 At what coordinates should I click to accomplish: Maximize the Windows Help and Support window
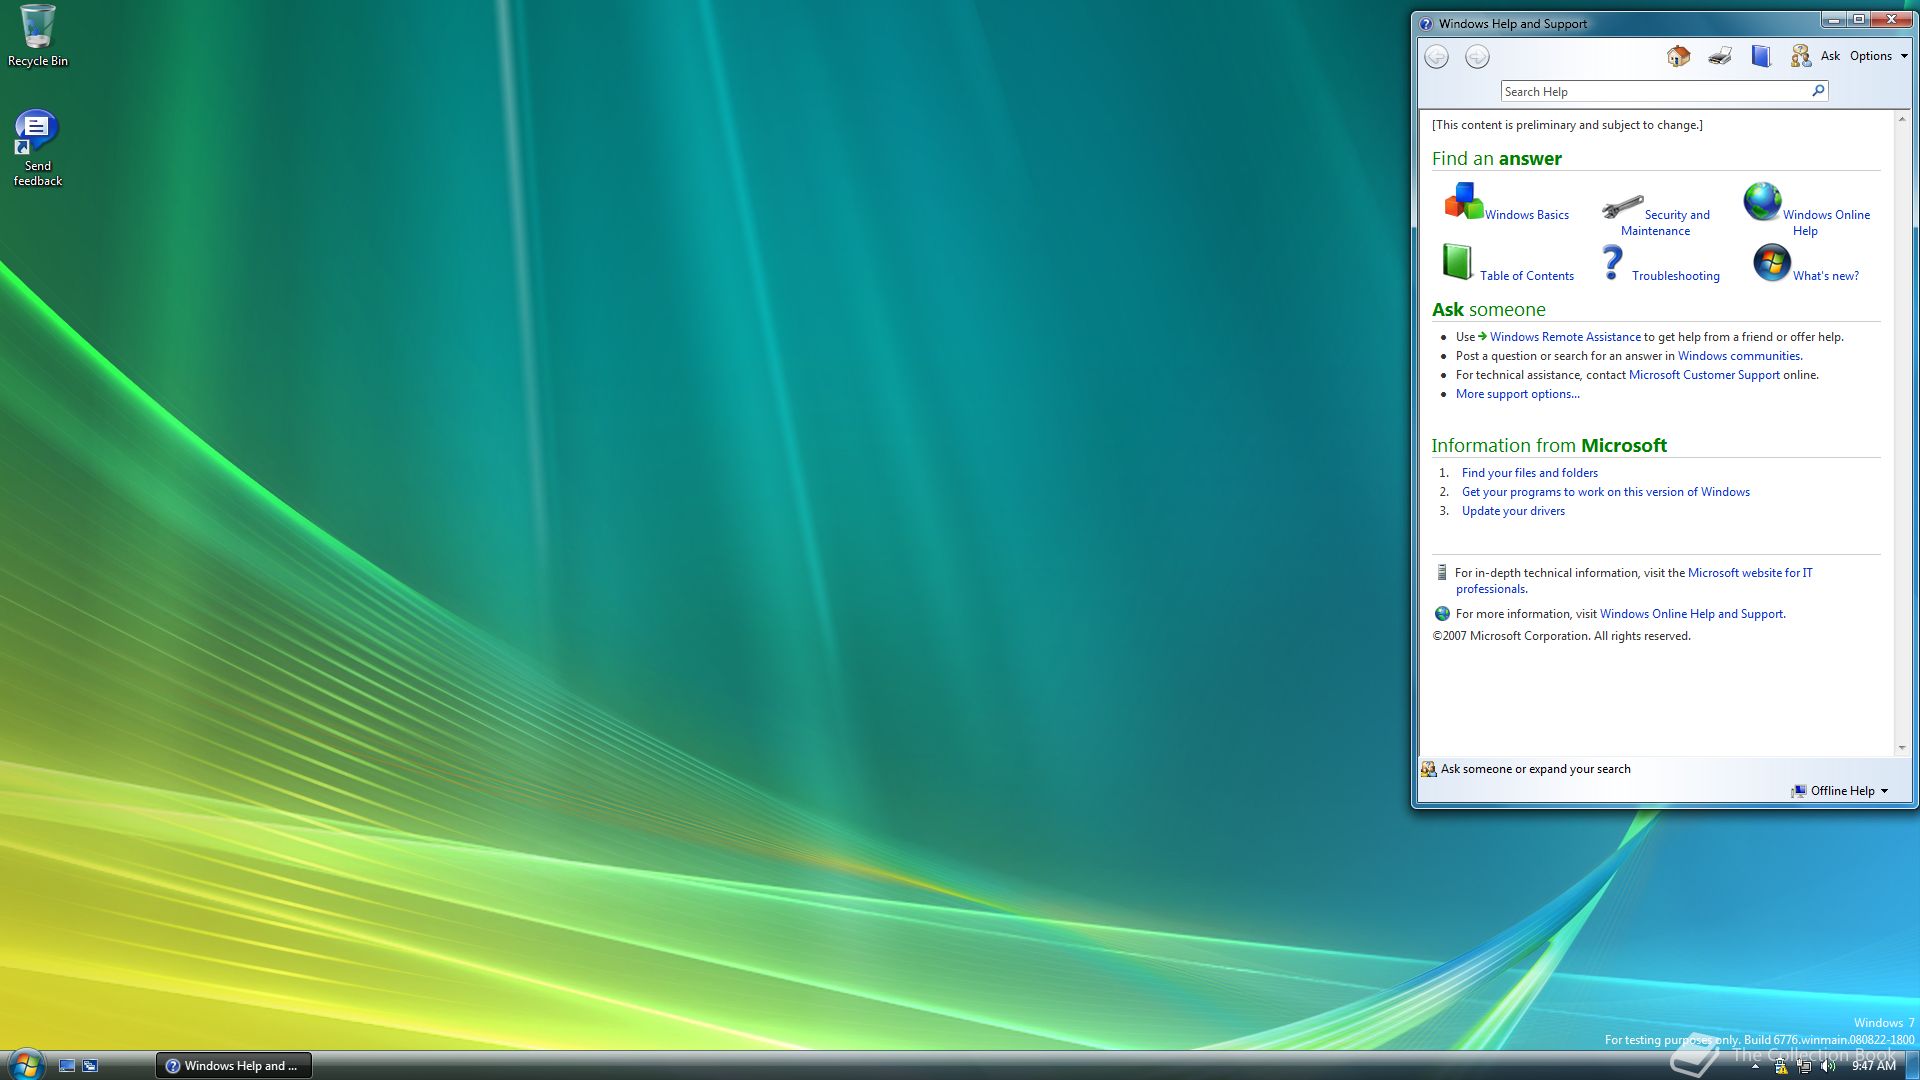[1858, 19]
